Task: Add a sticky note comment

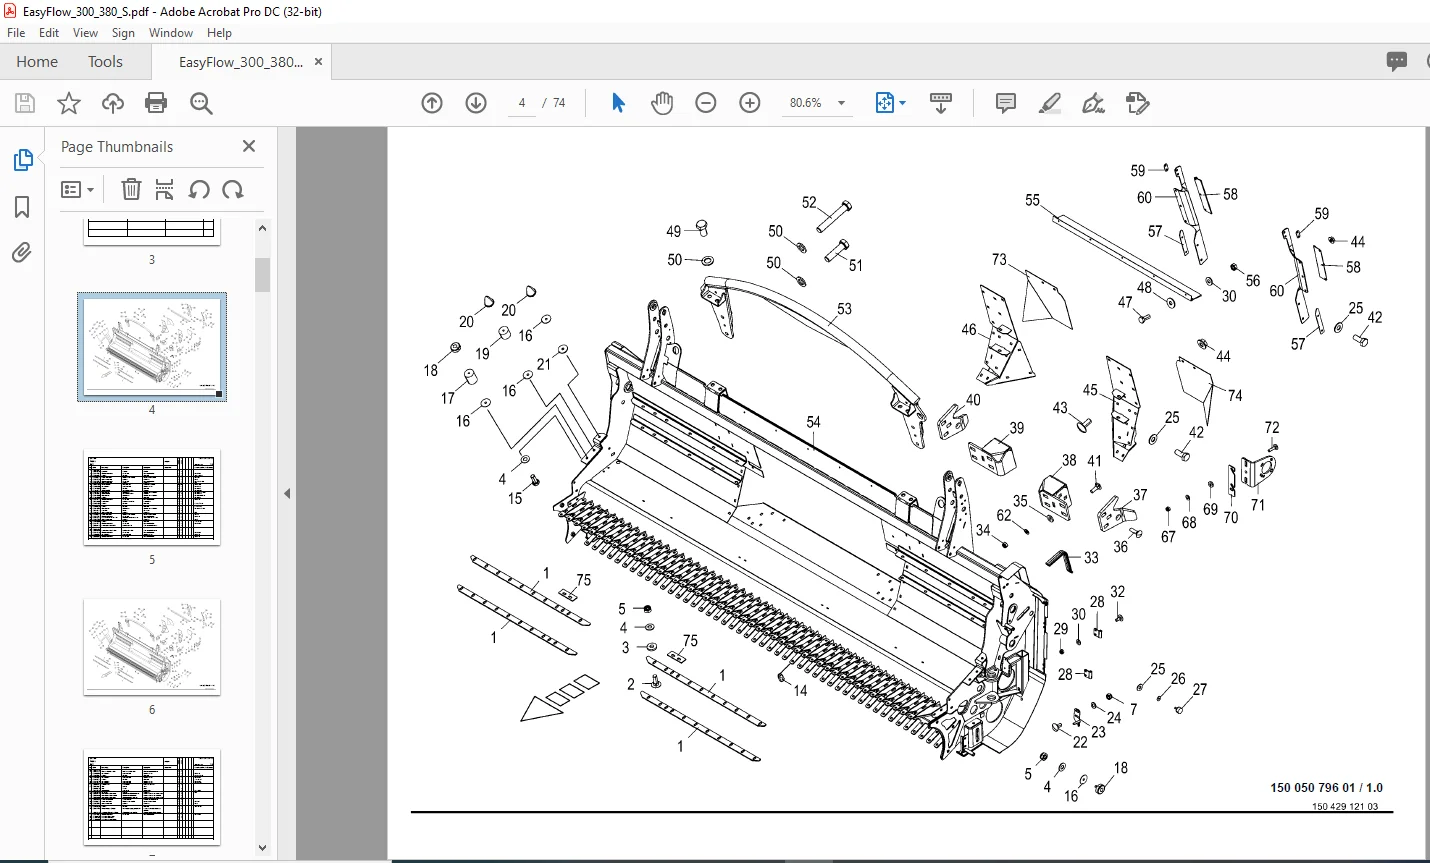Action: tap(1006, 103)
